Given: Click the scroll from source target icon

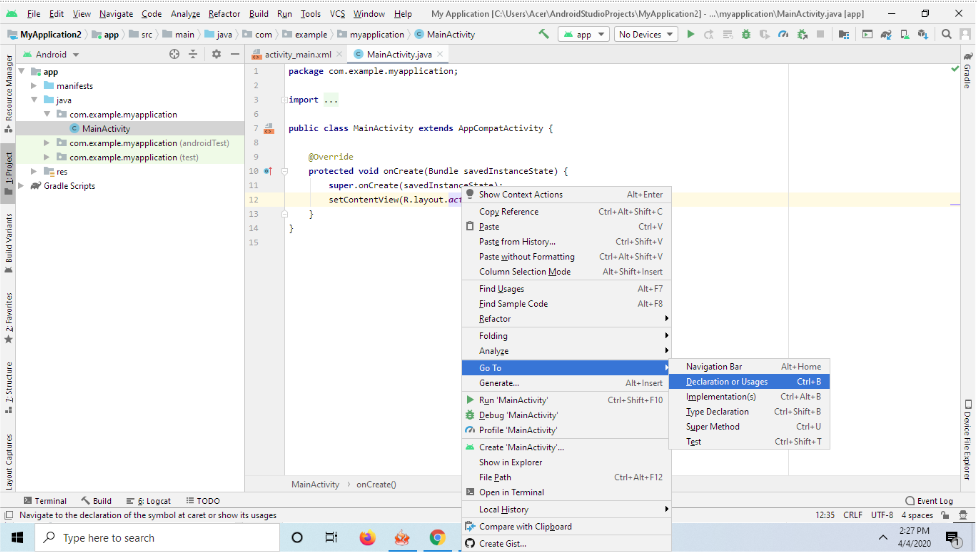Looking at the screenshot, I should [175, 54].
